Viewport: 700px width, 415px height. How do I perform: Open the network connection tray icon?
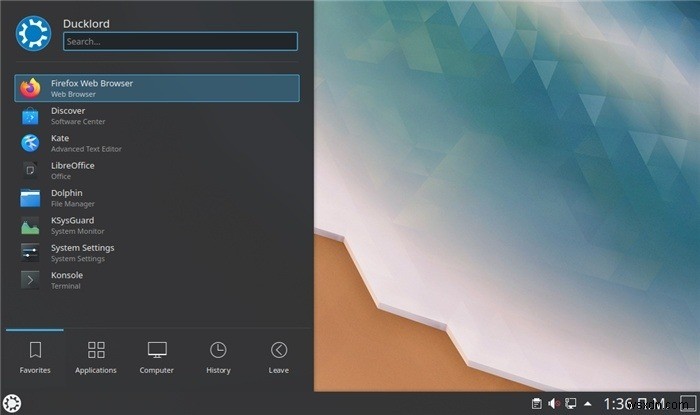(x=571, y=403)
